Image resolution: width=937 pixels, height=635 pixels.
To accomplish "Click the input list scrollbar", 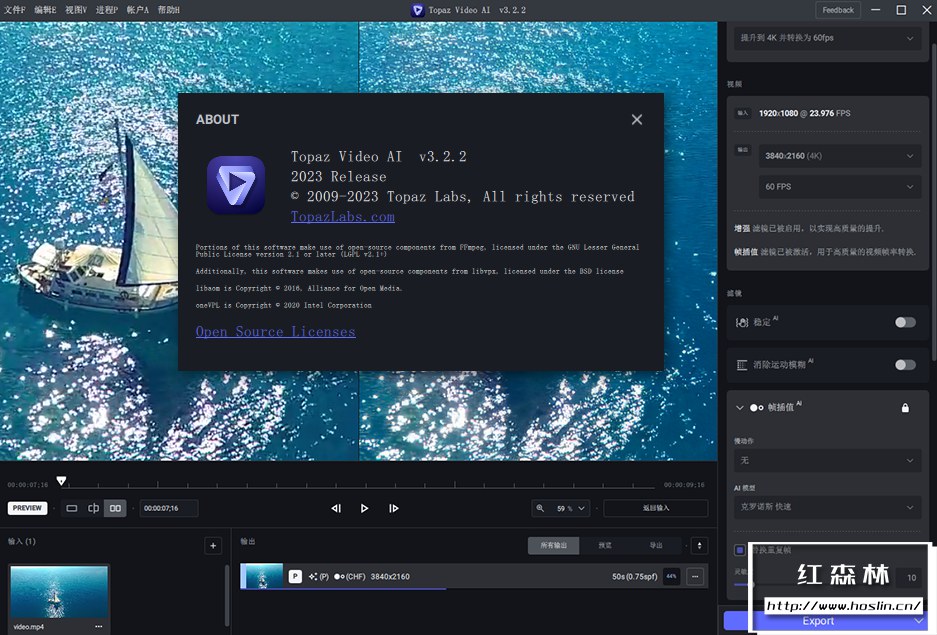I will pyautogui.click(x=227, y=594).
